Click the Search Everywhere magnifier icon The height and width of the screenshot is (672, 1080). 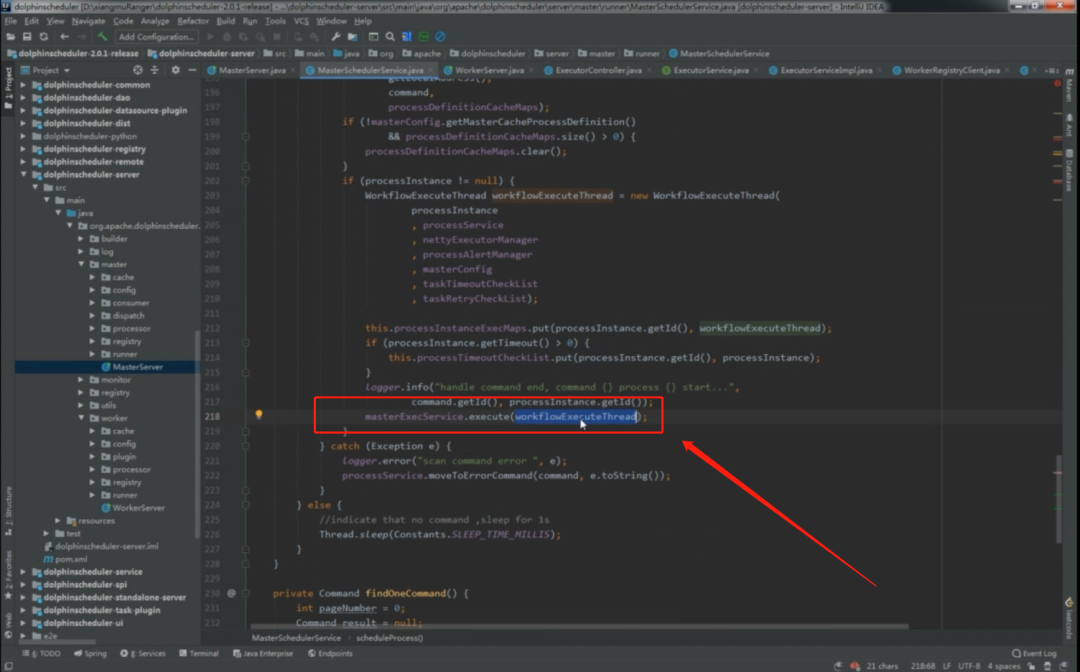pos(390,36)
